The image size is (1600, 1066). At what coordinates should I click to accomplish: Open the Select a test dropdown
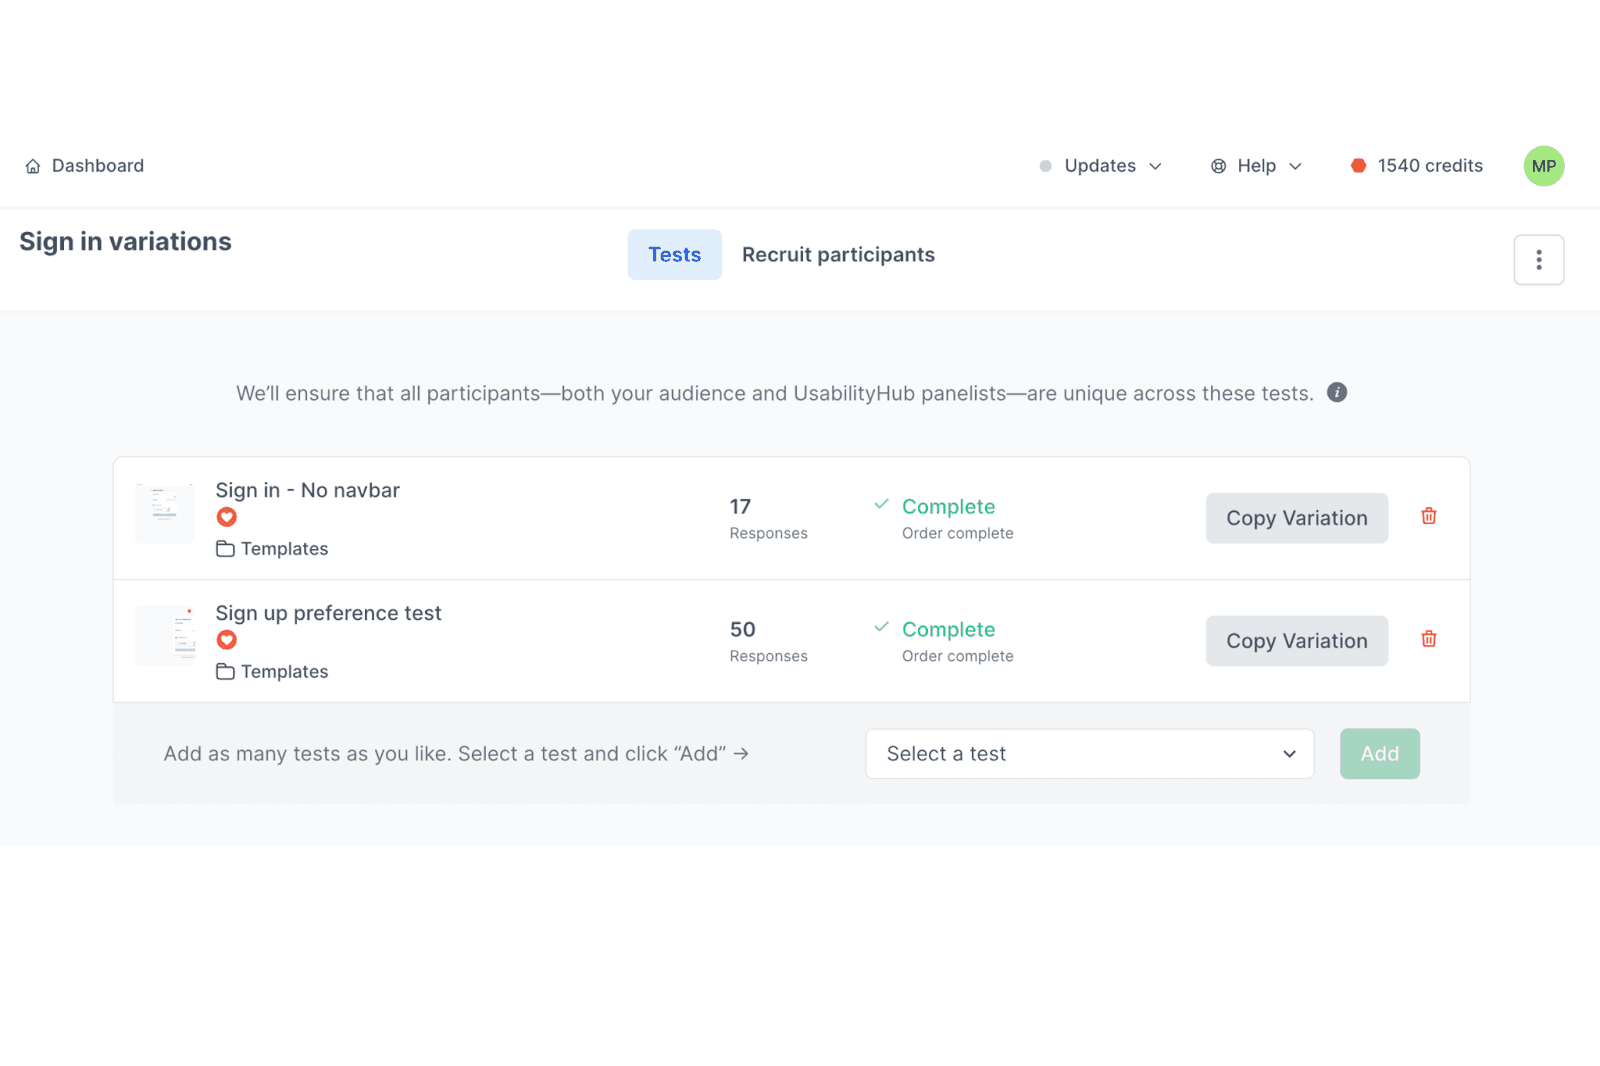[x=1089, y=754]
